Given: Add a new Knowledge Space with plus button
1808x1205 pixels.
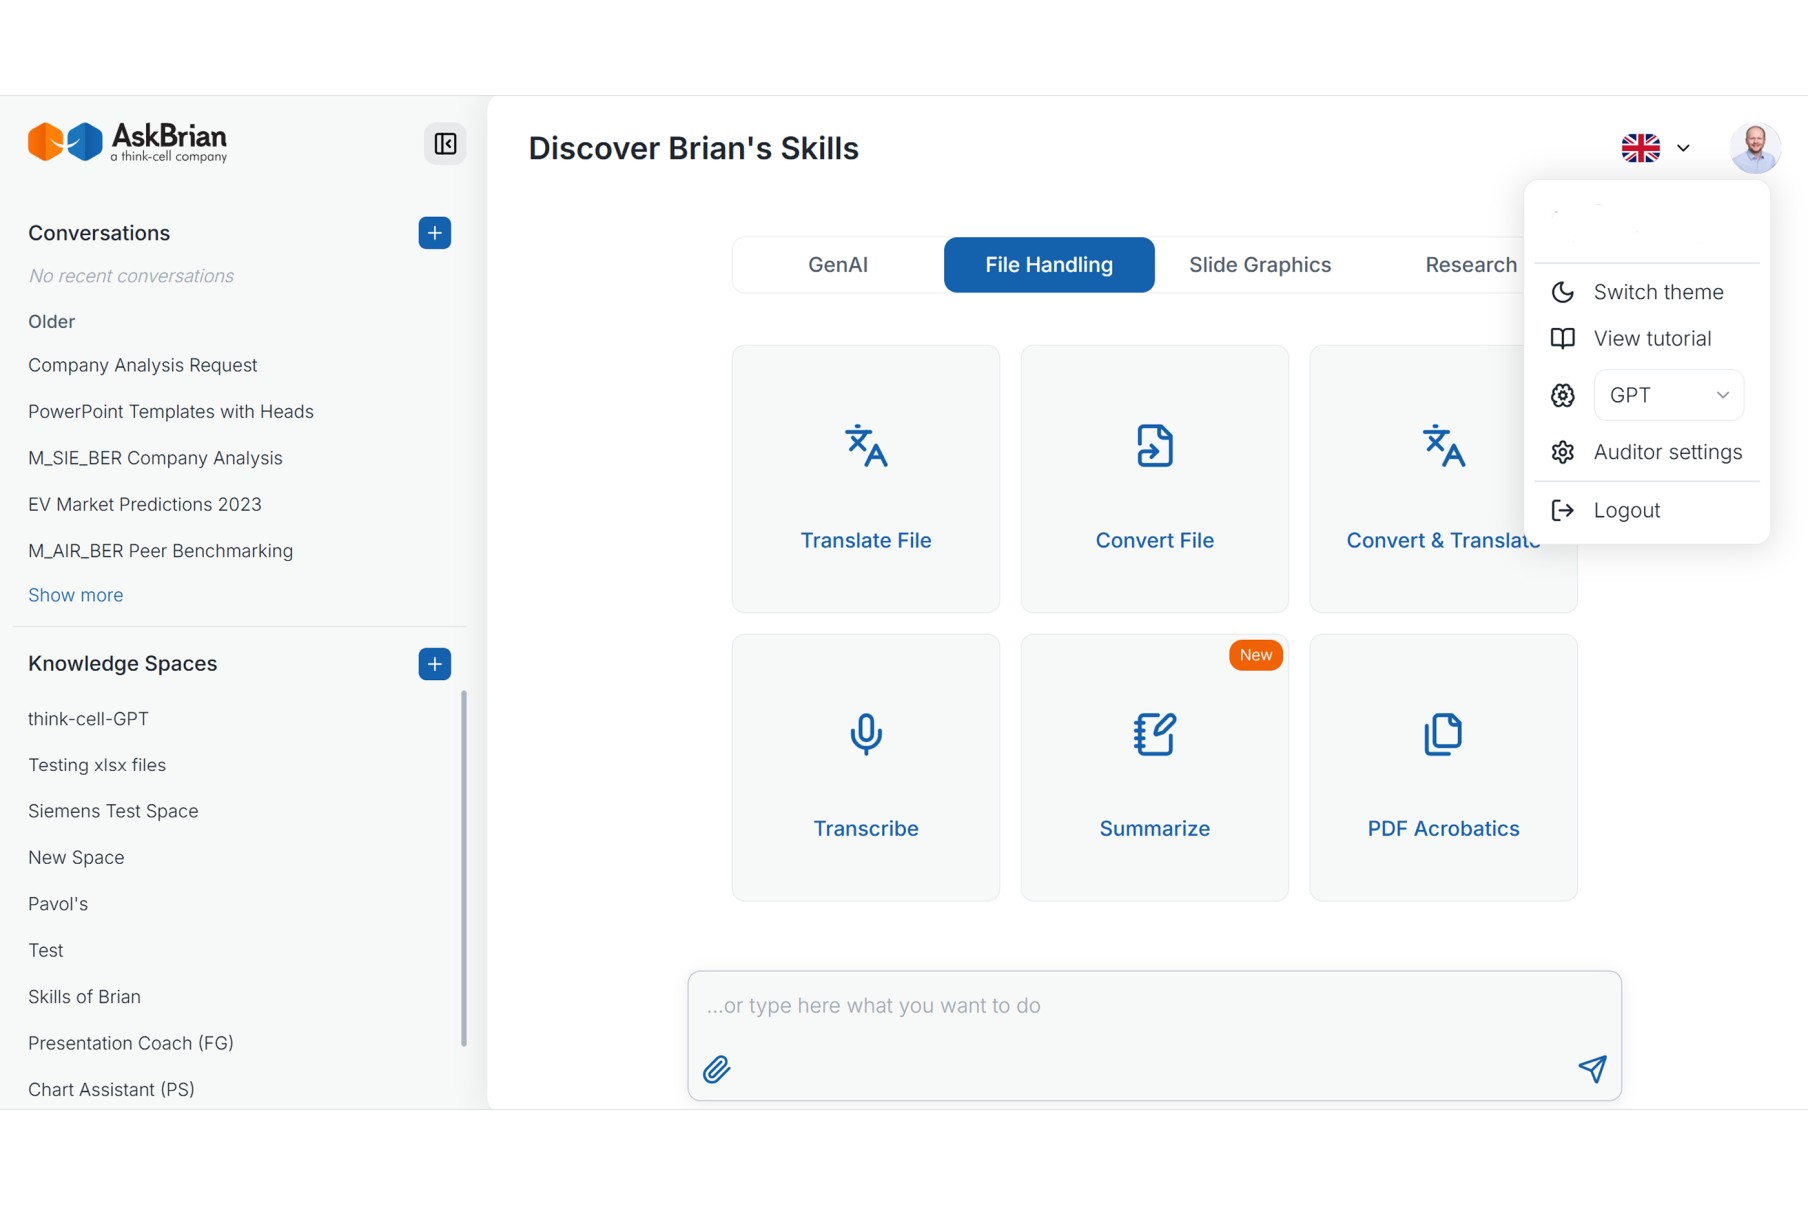Looking at the screenshot, I should tap(434, 664).
